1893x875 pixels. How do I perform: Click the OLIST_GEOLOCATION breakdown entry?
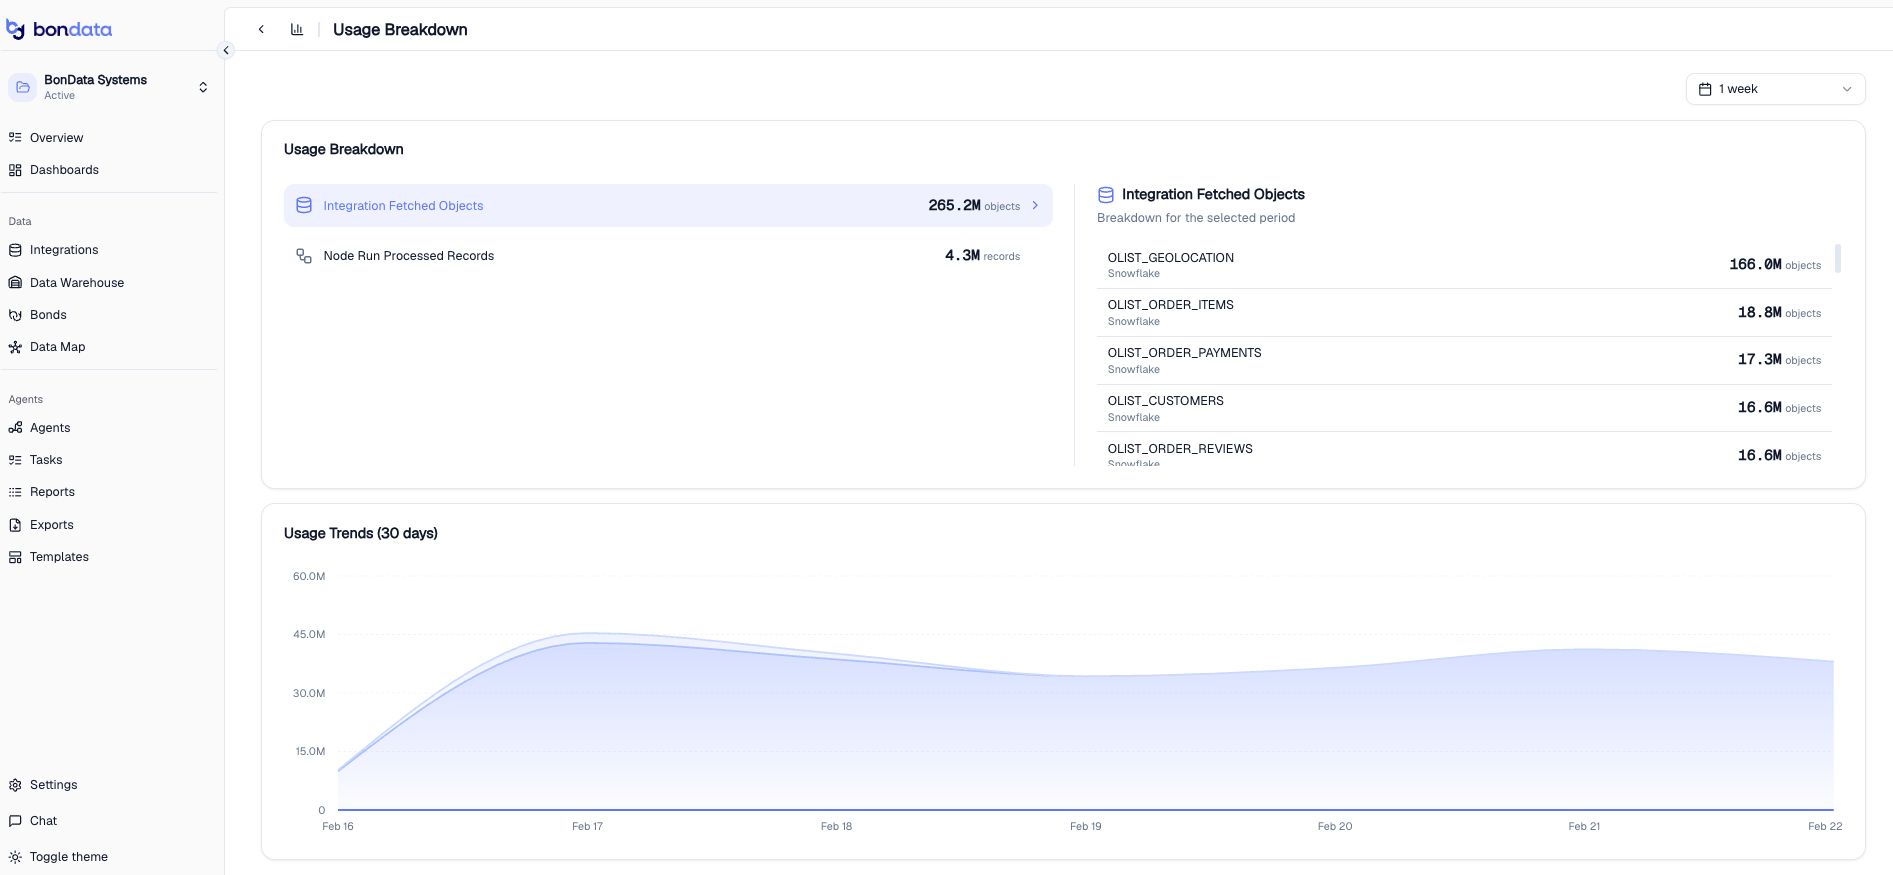tap(1464, 265)
